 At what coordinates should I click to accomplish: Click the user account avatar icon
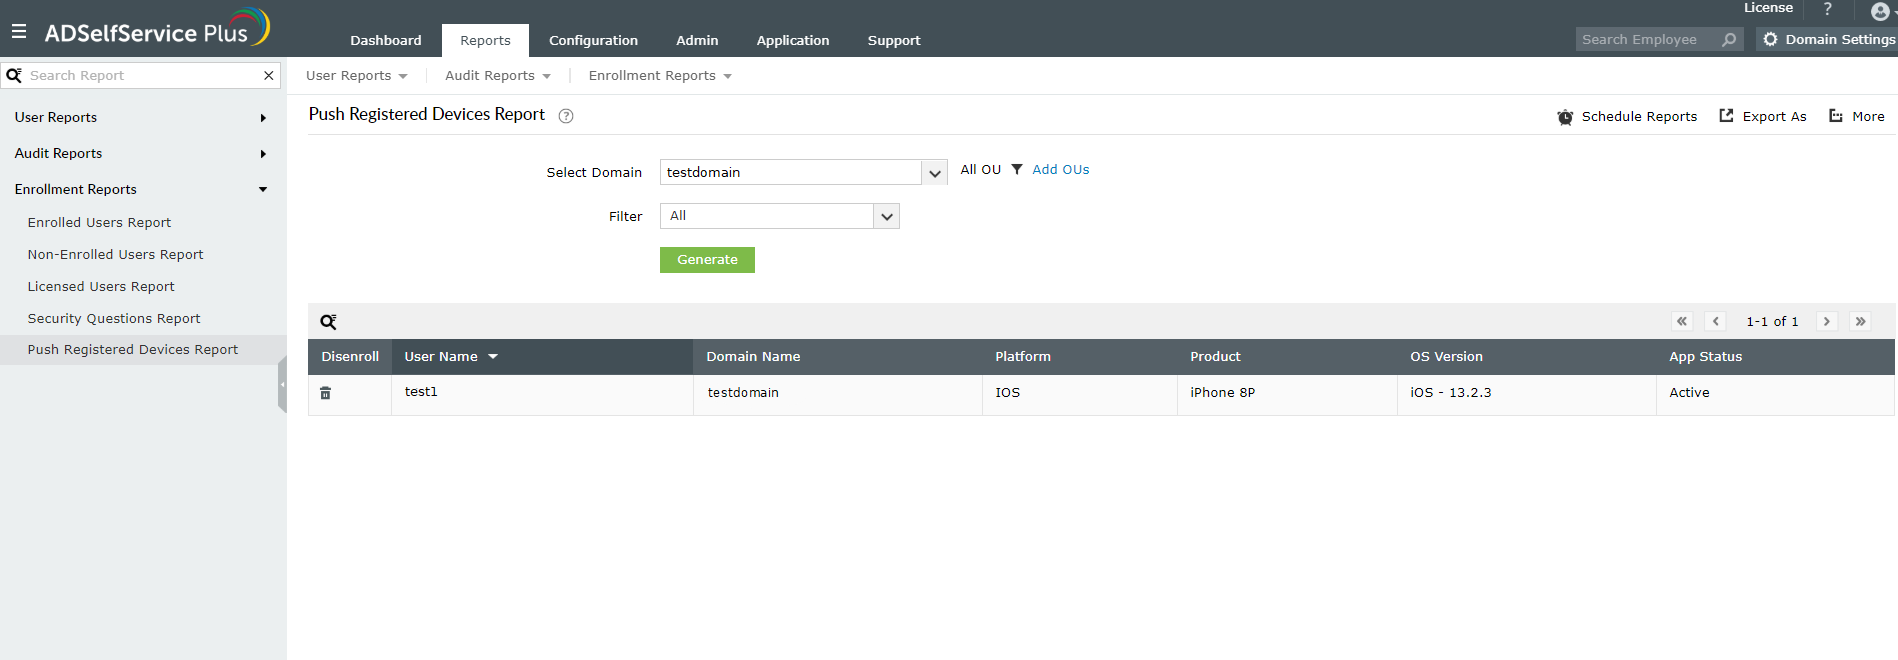pyautogui.click(x=1880, y=12)
